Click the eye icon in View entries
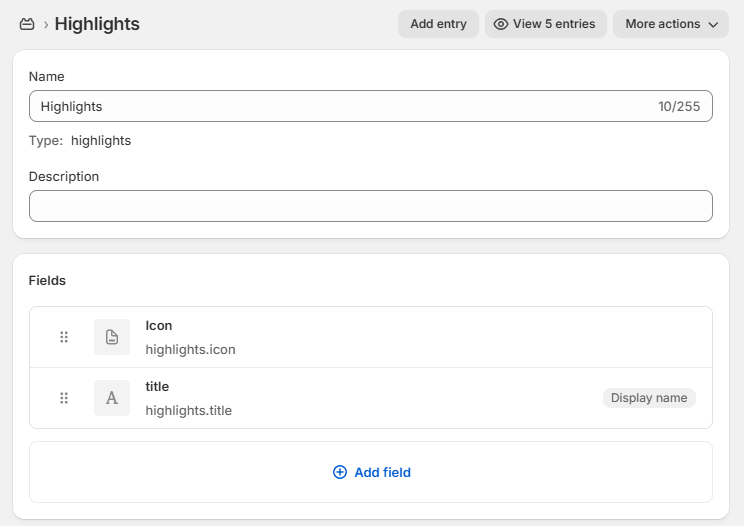 (x=501, y=24)
